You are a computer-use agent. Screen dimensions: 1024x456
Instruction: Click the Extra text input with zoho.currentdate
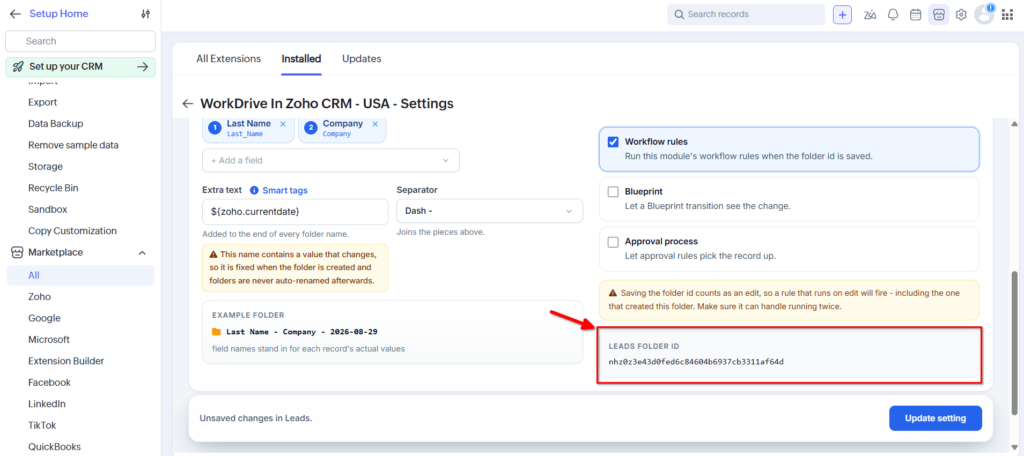[295, 212]
